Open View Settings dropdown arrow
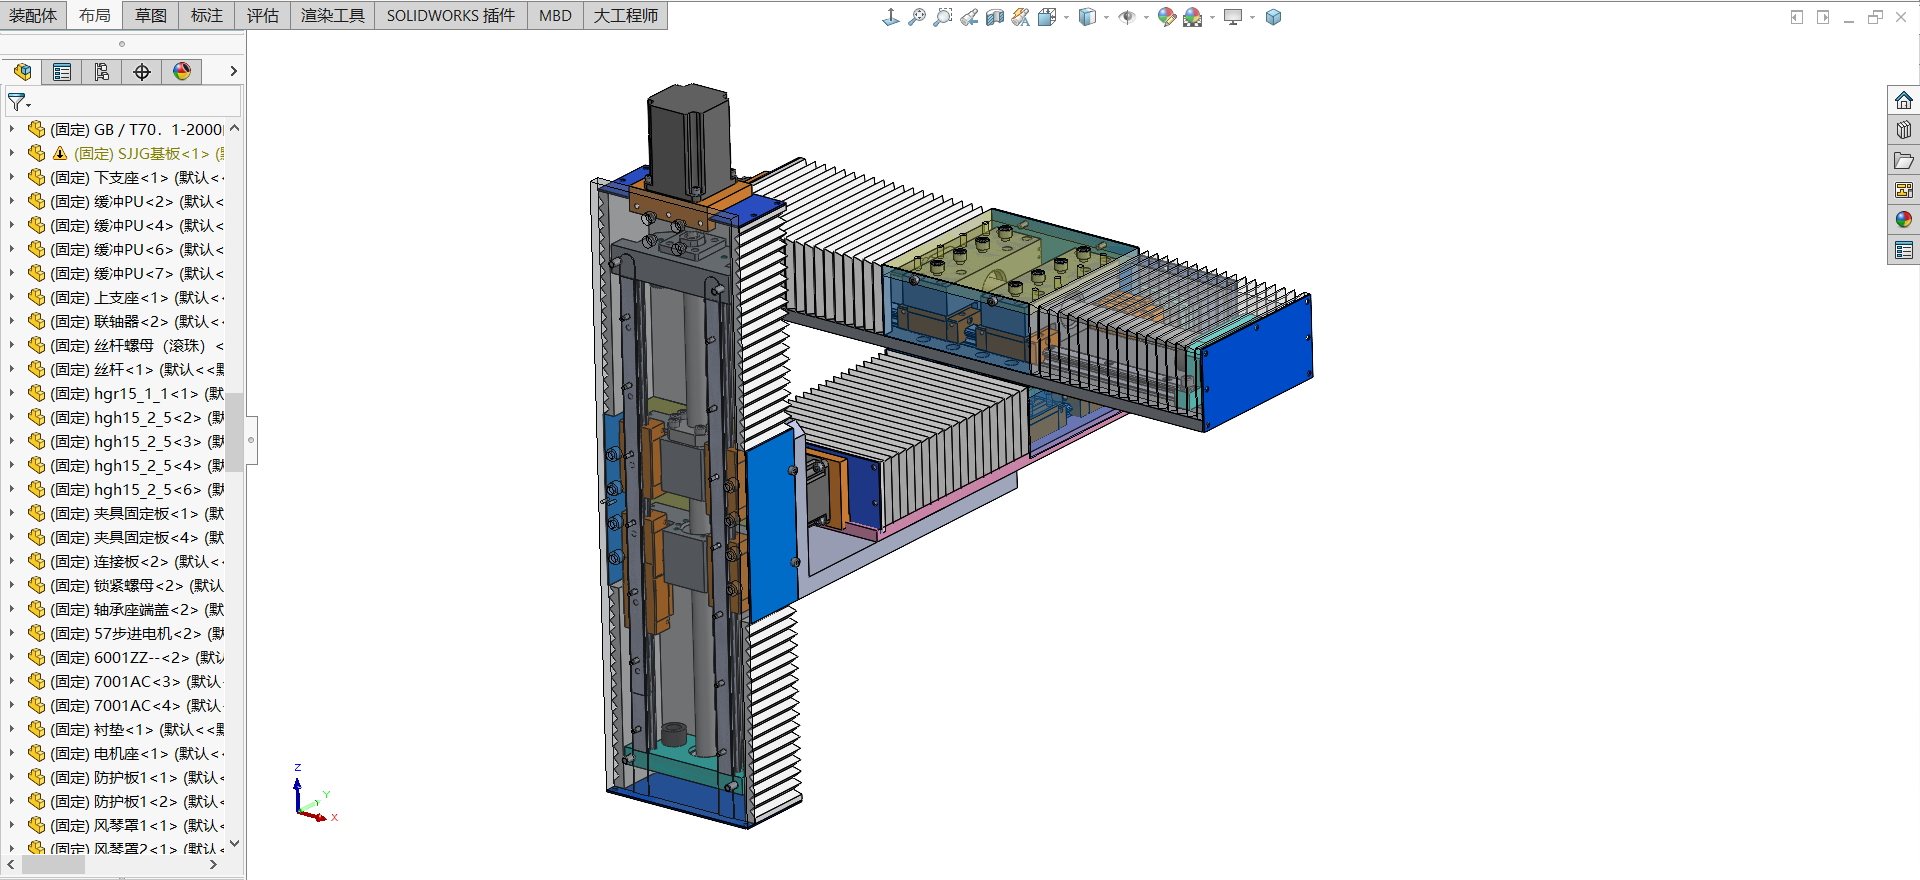Viewport: 1920px width, 880px height. (x=1252, y=18)
